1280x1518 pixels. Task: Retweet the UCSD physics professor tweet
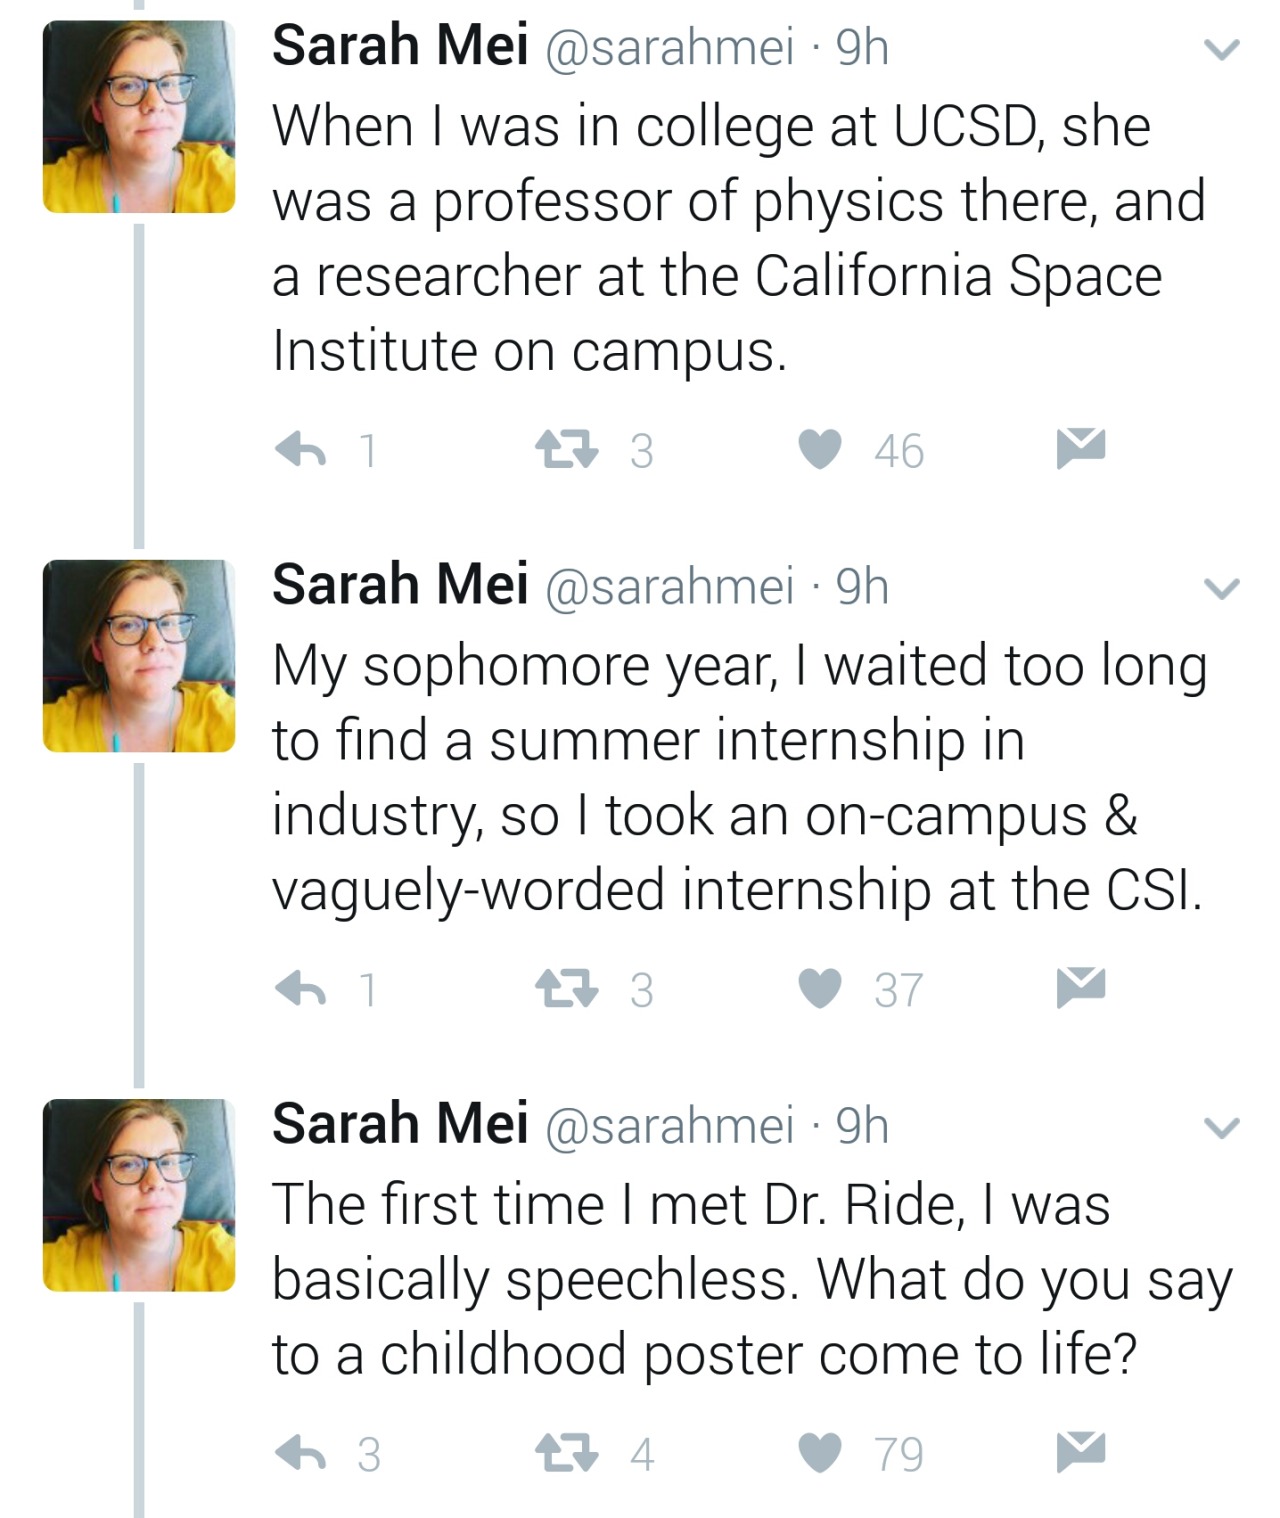coord(567,450)
